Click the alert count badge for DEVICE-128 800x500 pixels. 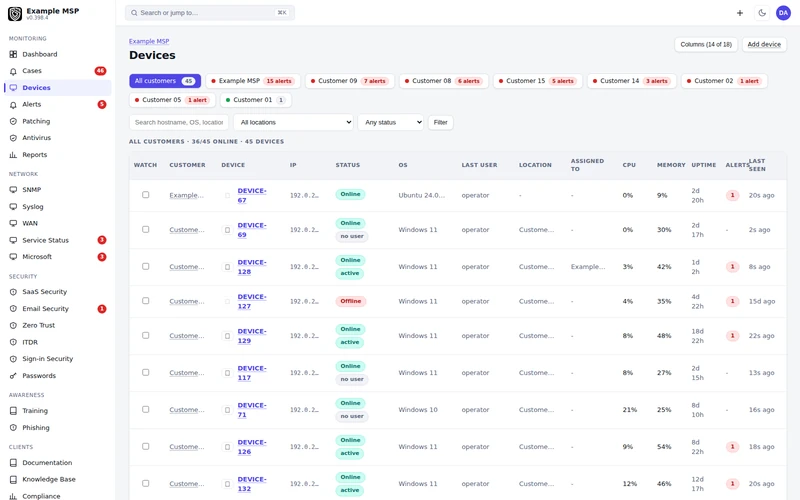coord(733,266)
